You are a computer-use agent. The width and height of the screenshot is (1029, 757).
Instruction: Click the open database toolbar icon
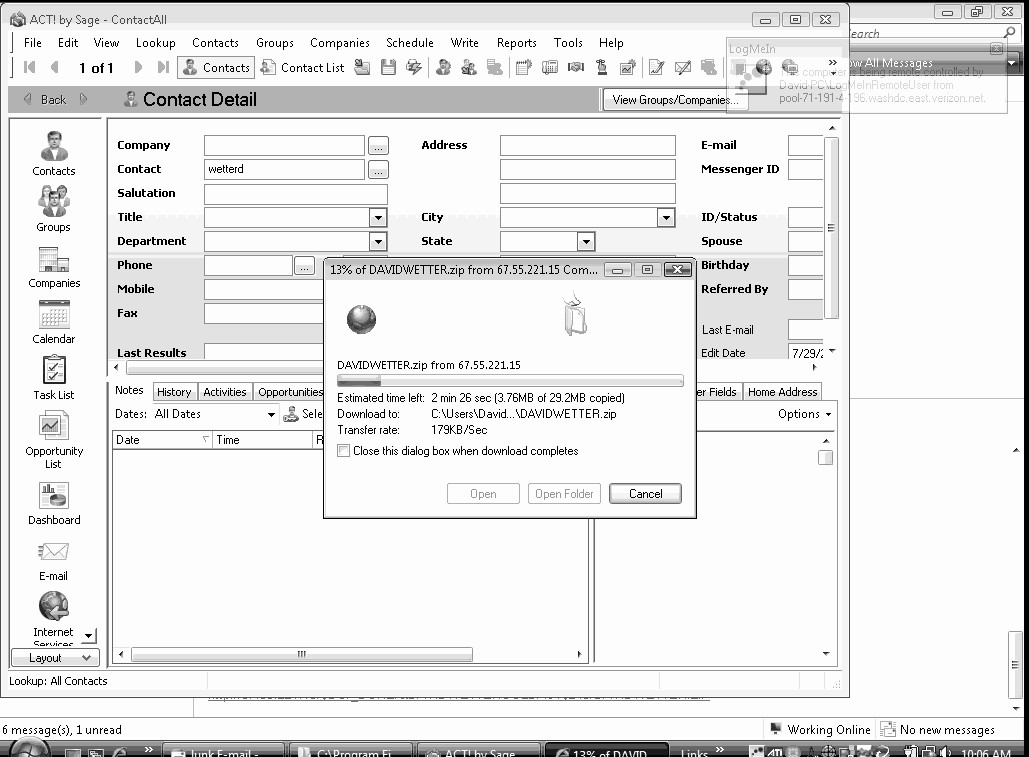tap(362, 67)
